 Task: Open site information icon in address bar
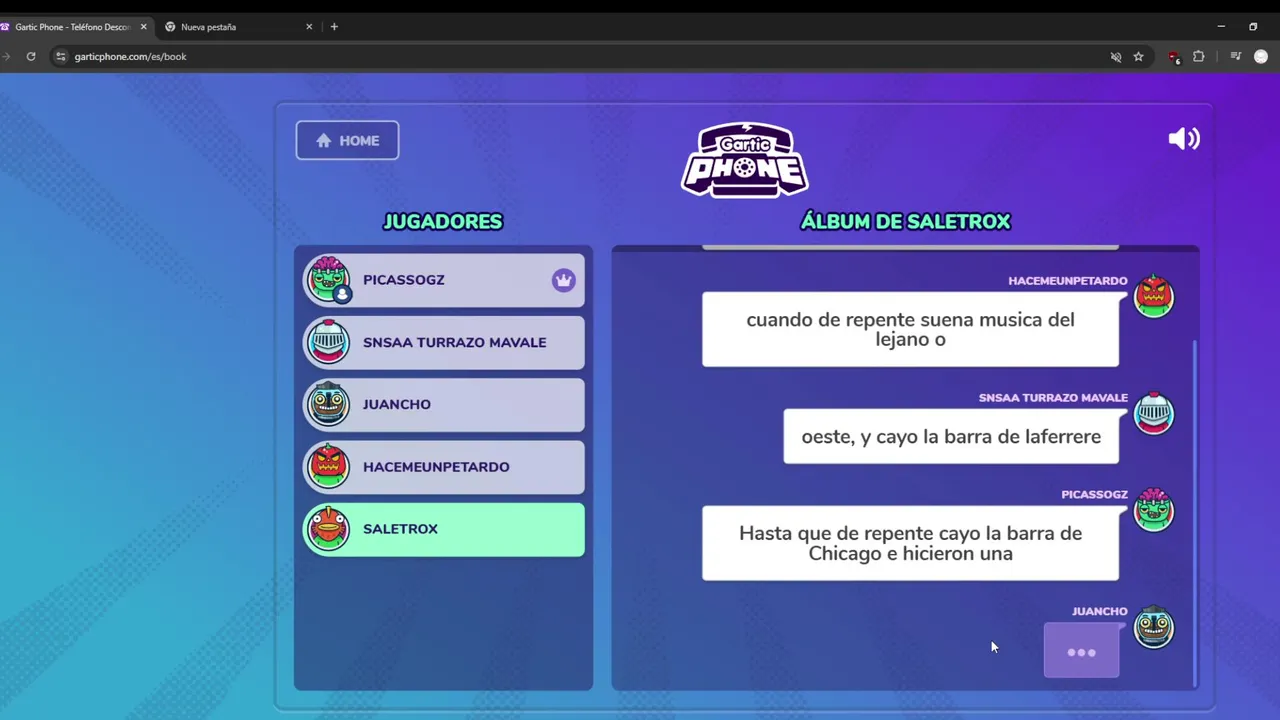pos(61,57)
